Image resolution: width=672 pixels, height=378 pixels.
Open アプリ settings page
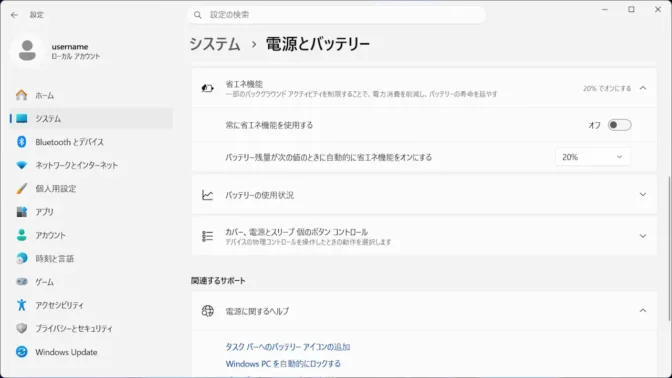[x=91, y=212]
